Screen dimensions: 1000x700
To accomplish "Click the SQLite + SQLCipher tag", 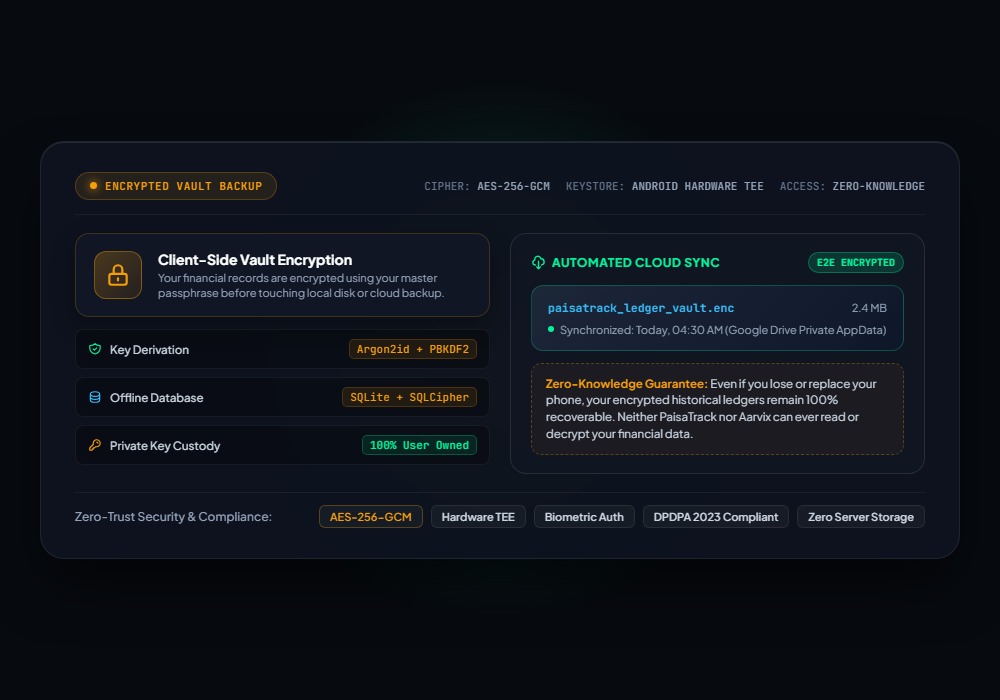I will point(409,397).
